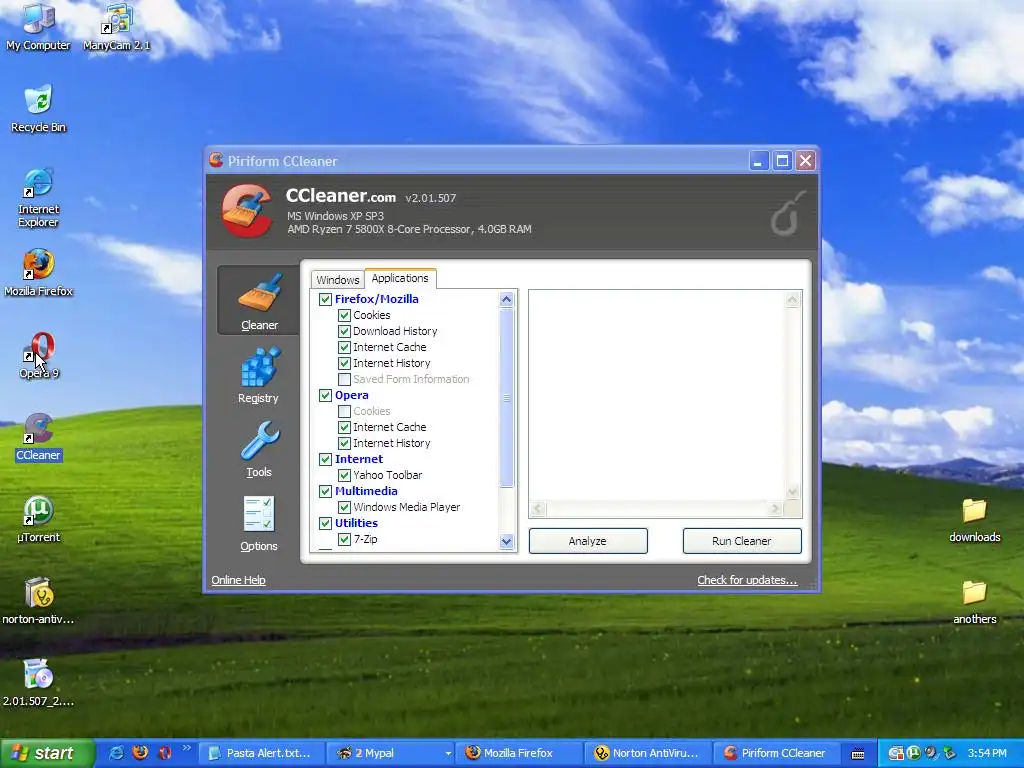Select the Recycle Bin icon

click(x=38, y=109)
